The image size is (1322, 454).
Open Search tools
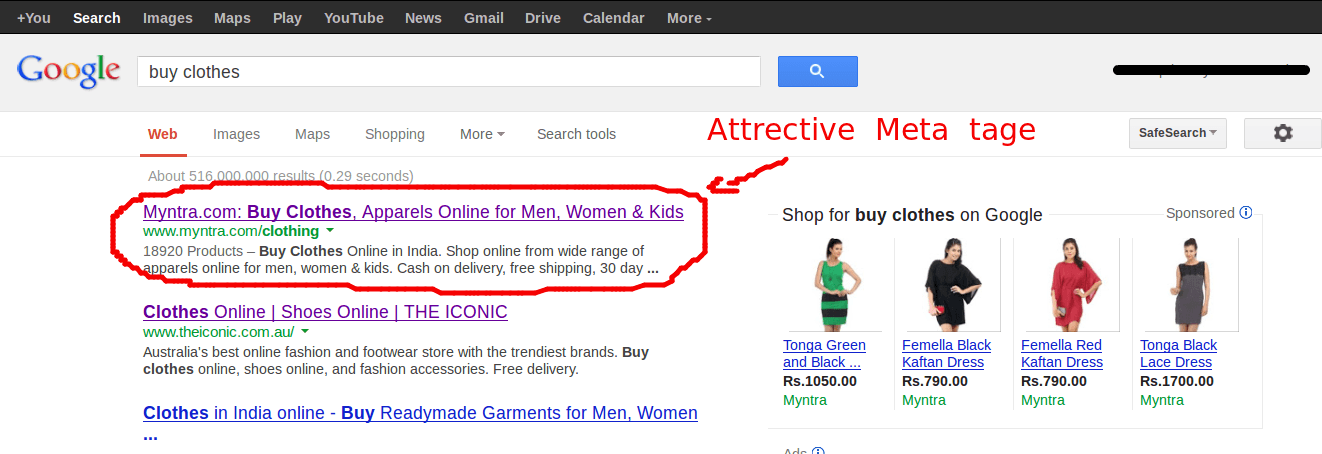576,134
